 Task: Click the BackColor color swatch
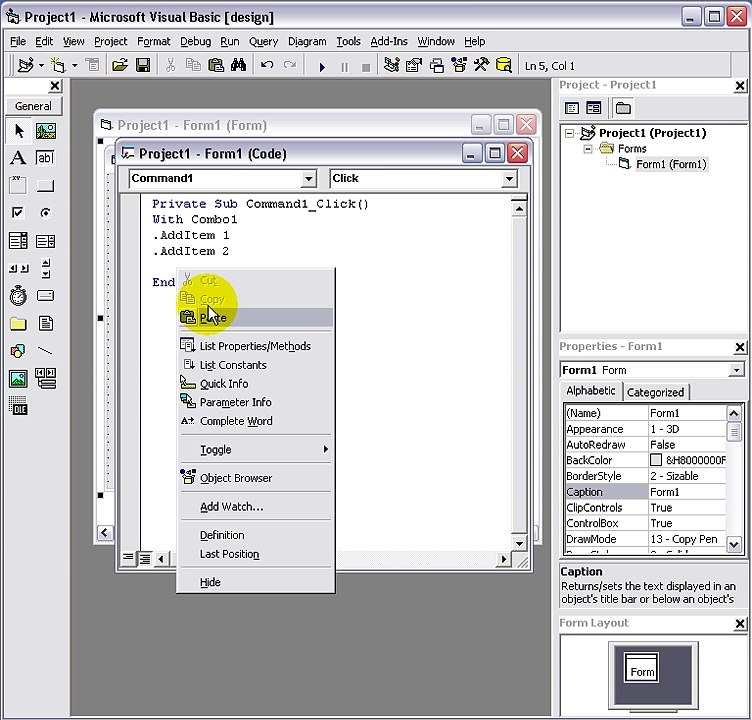pos(656,460)
